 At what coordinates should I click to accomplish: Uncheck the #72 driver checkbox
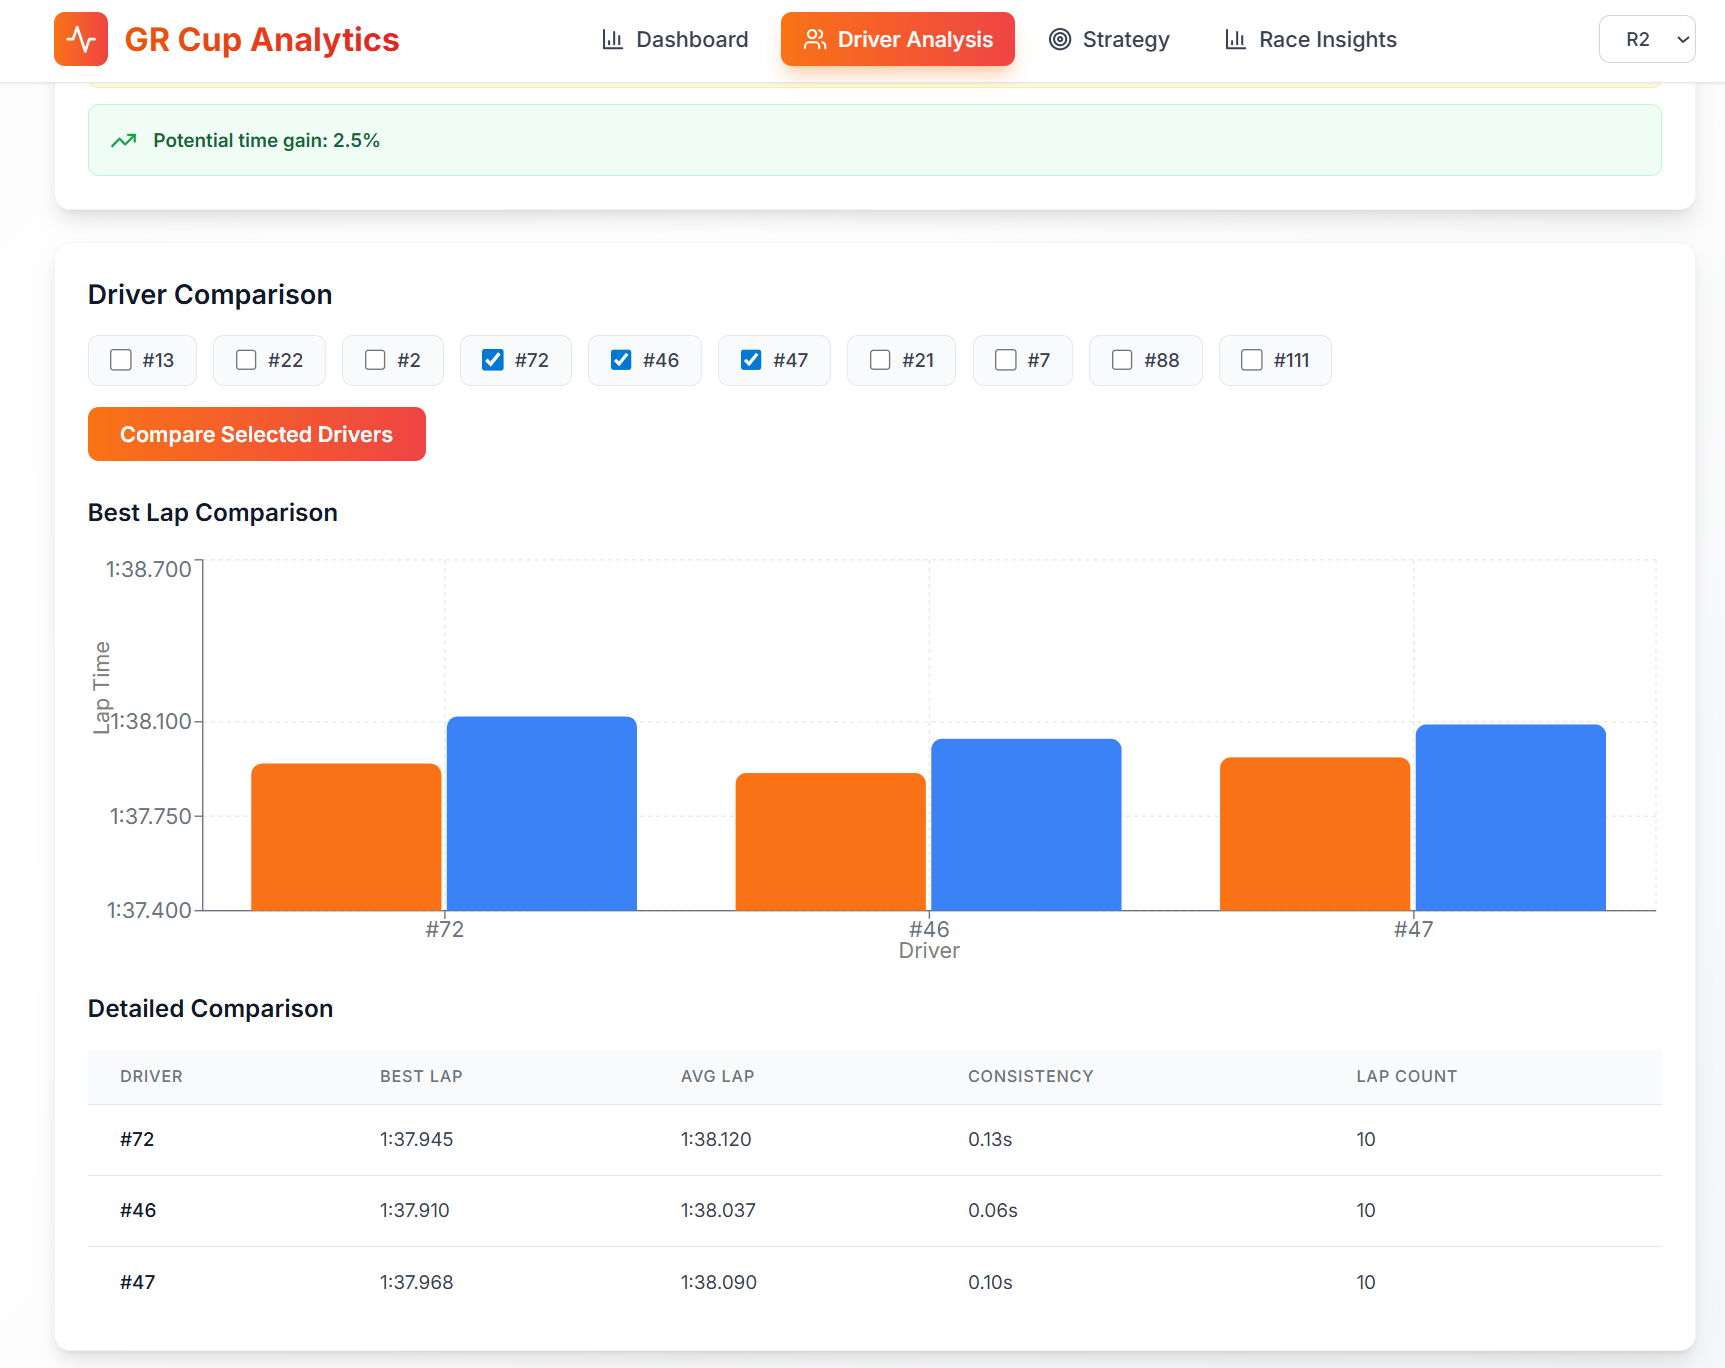click(493, 360)
